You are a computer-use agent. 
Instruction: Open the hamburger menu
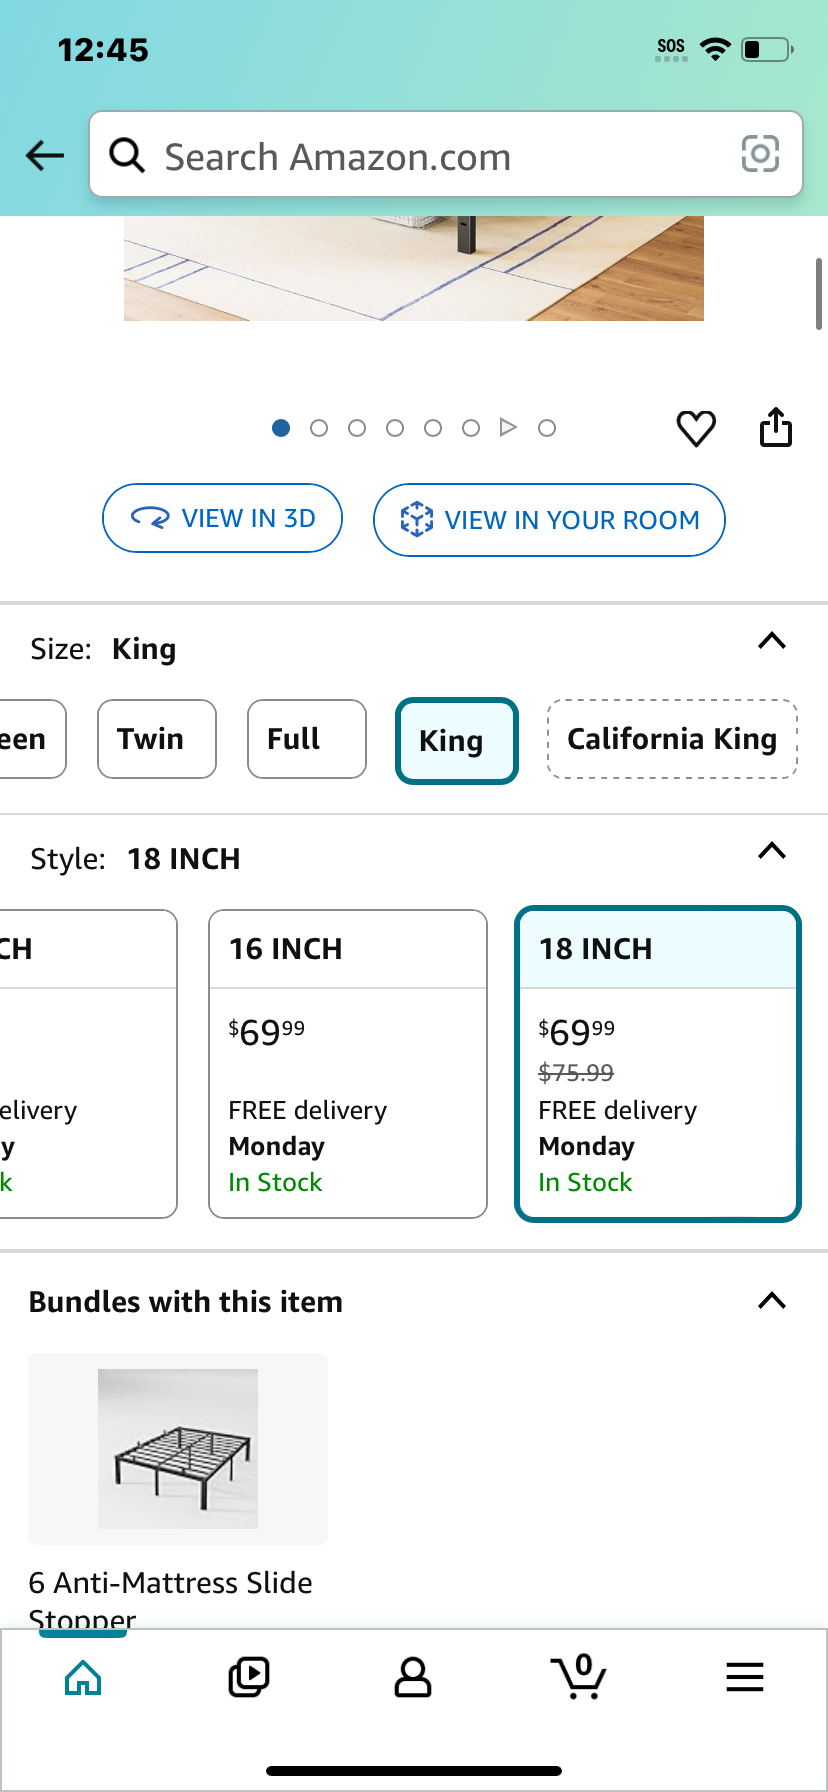[x=745, y=1677]
